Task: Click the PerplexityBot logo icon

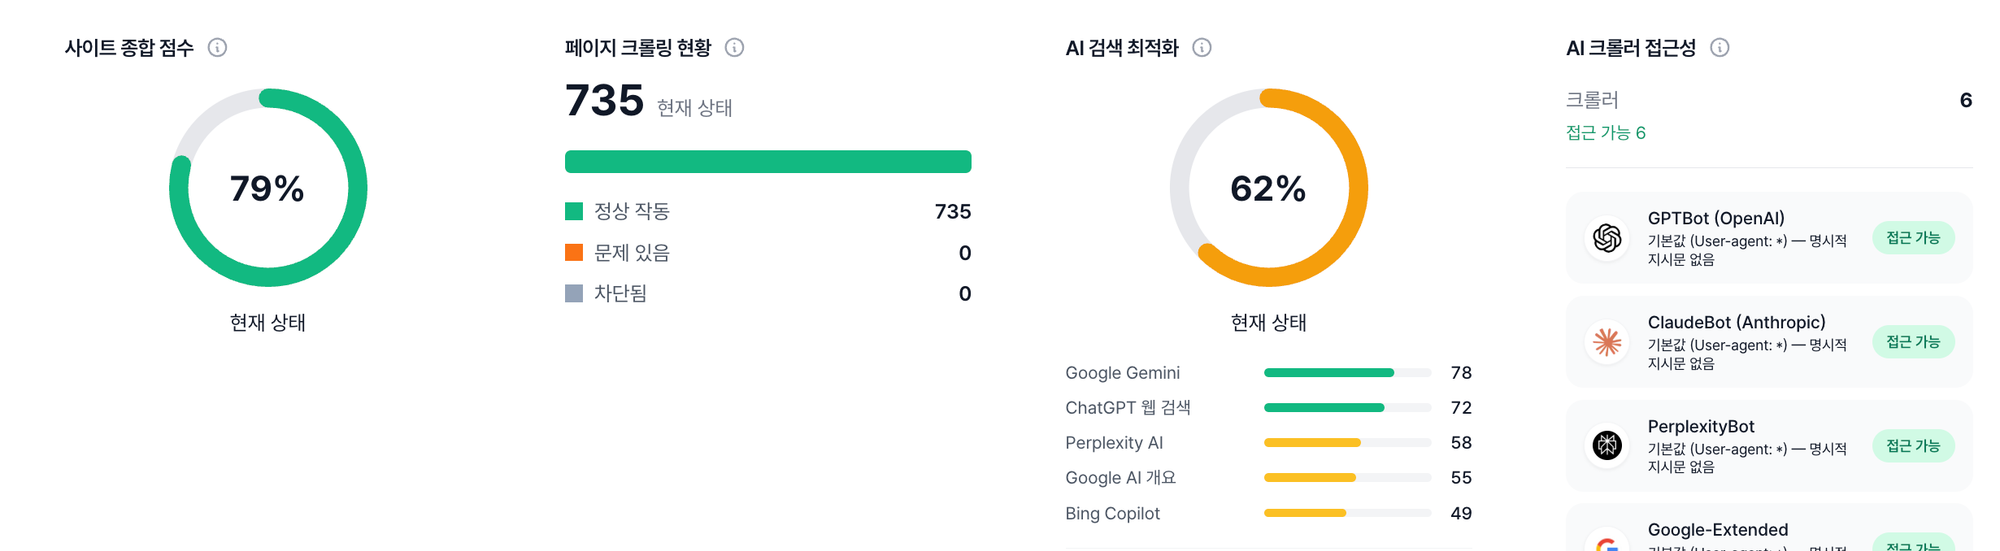Action: 1607,445
